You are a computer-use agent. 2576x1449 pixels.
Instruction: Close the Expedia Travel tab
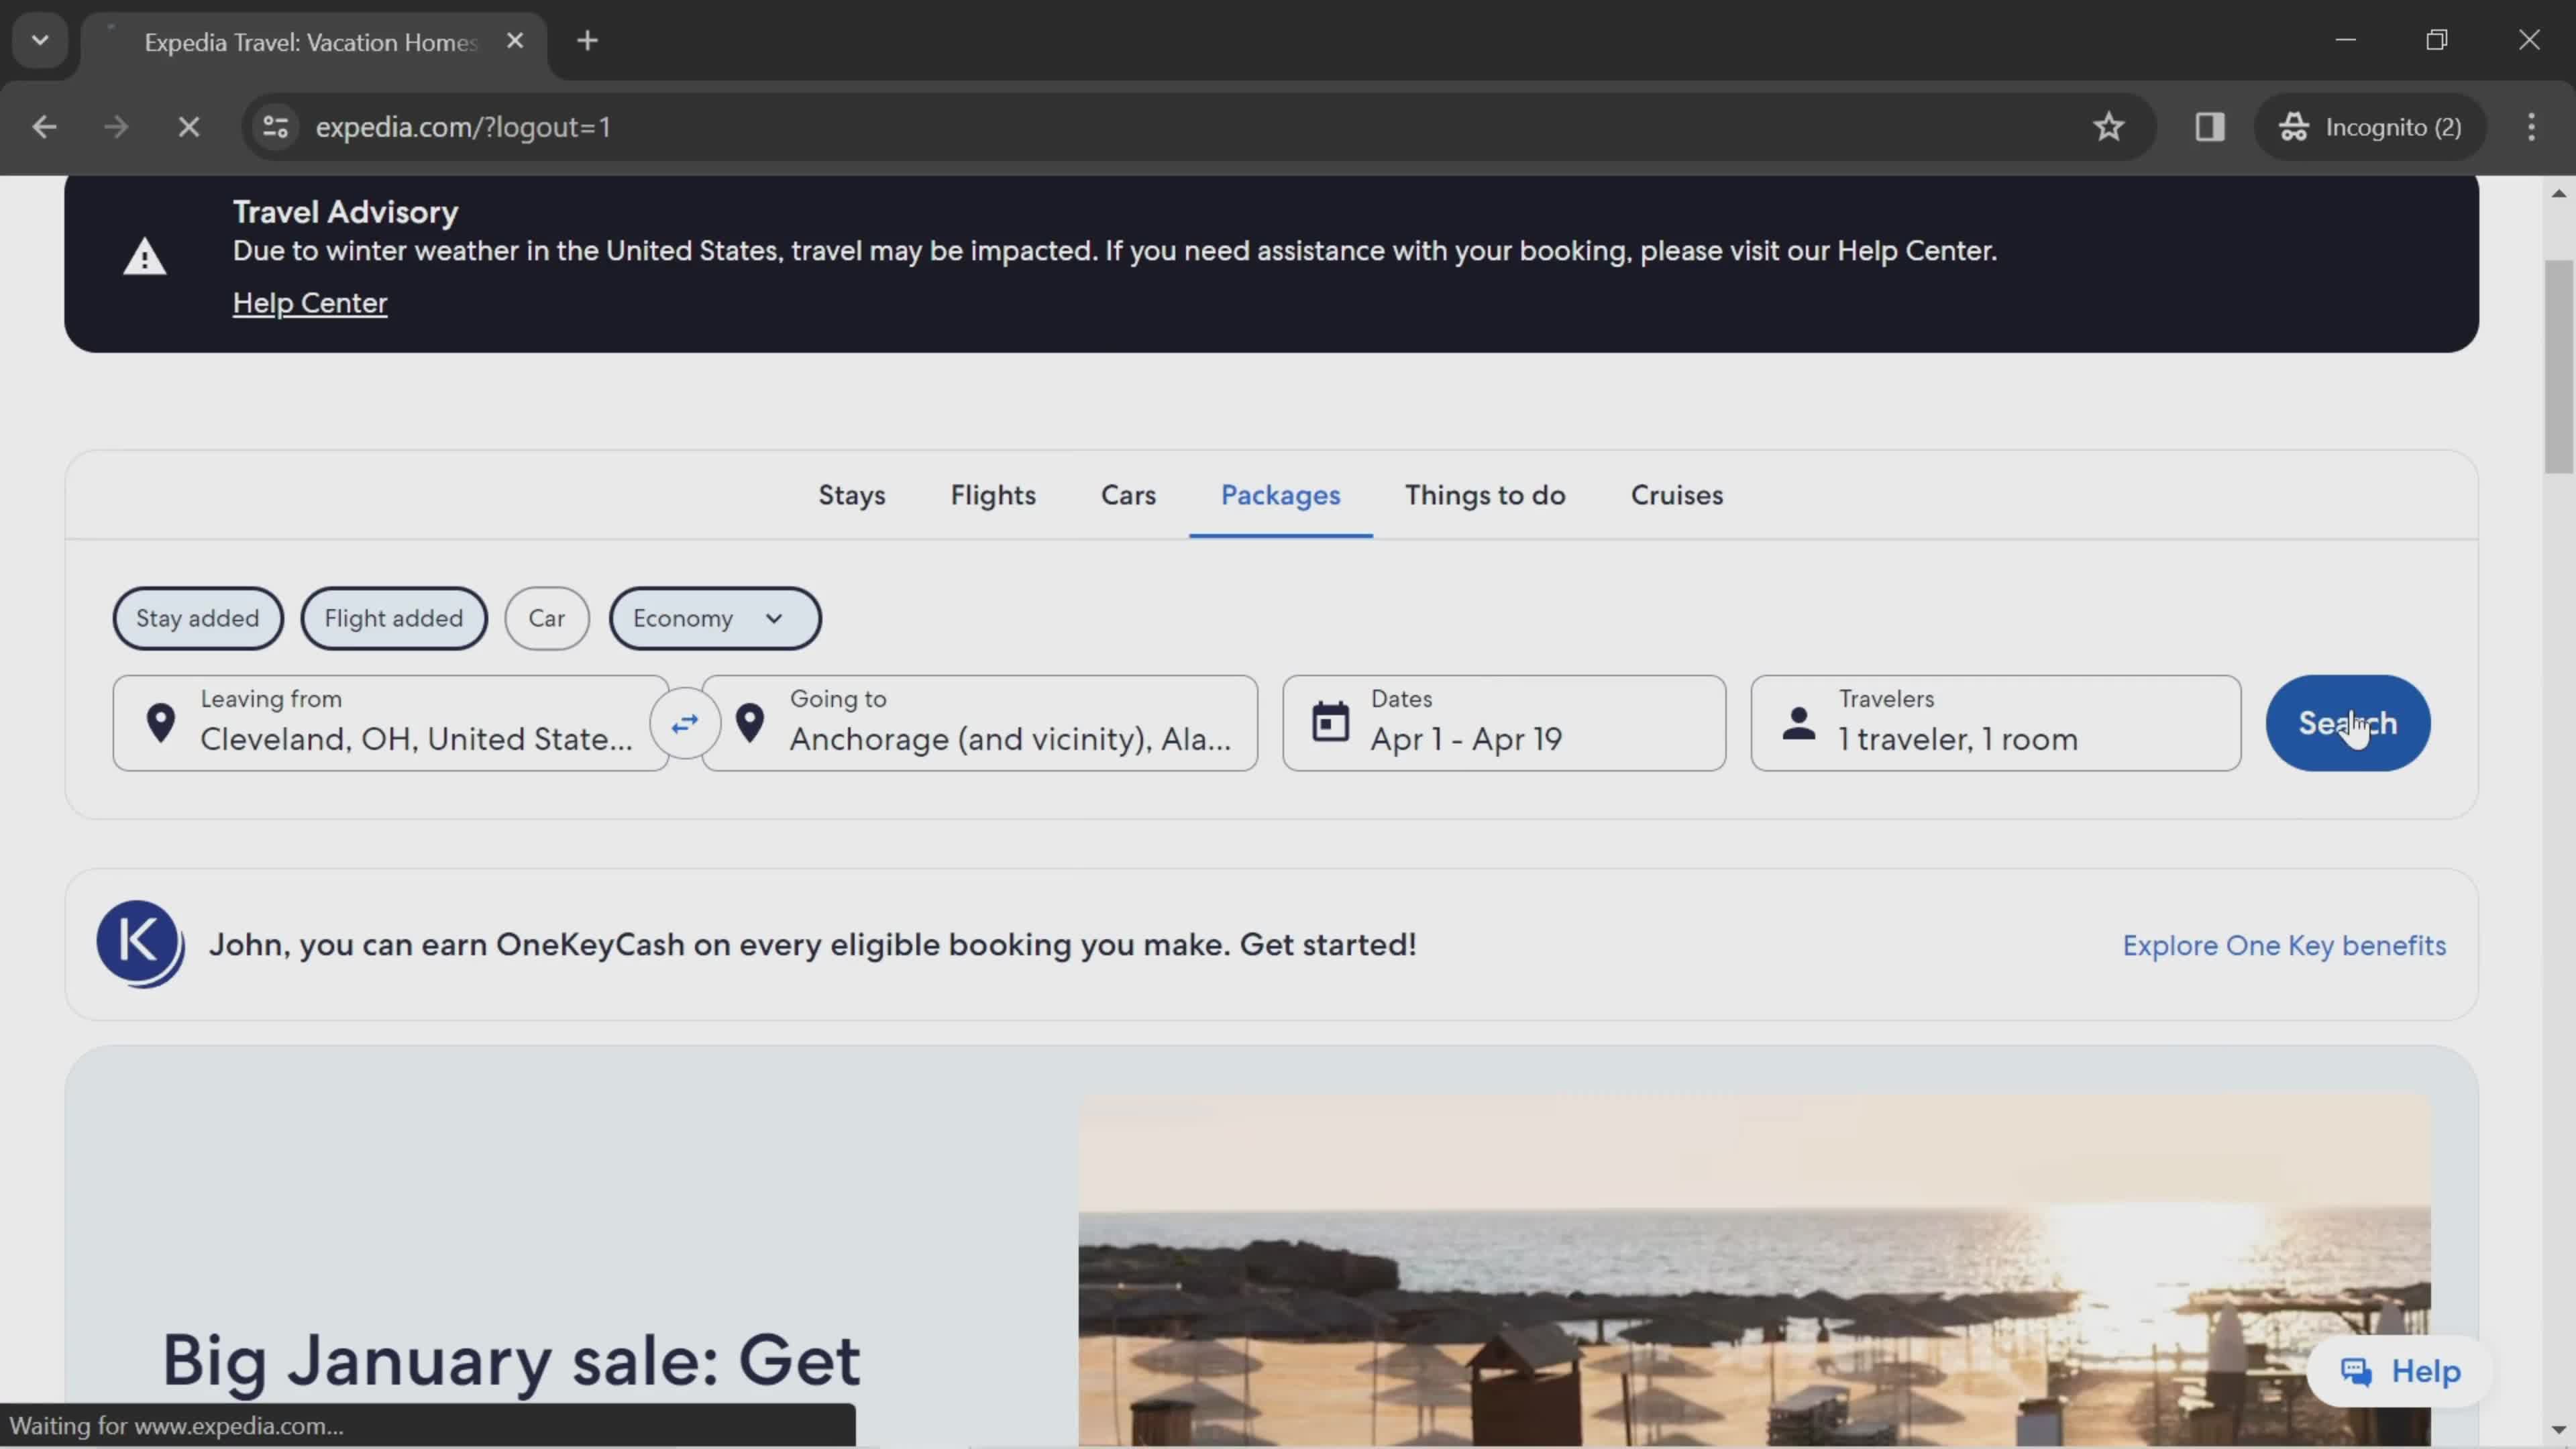click(x=515, y=41)
